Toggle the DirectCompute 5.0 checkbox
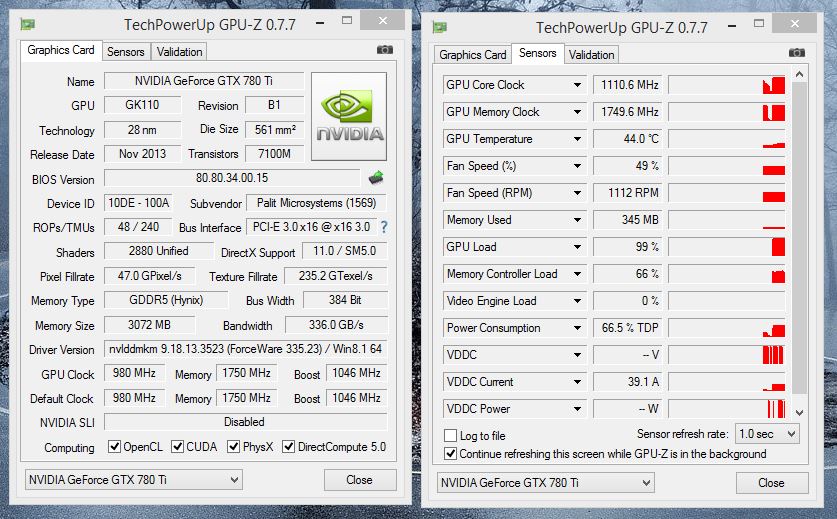Viewport: 837px width, 519px height. coord(288,446)
